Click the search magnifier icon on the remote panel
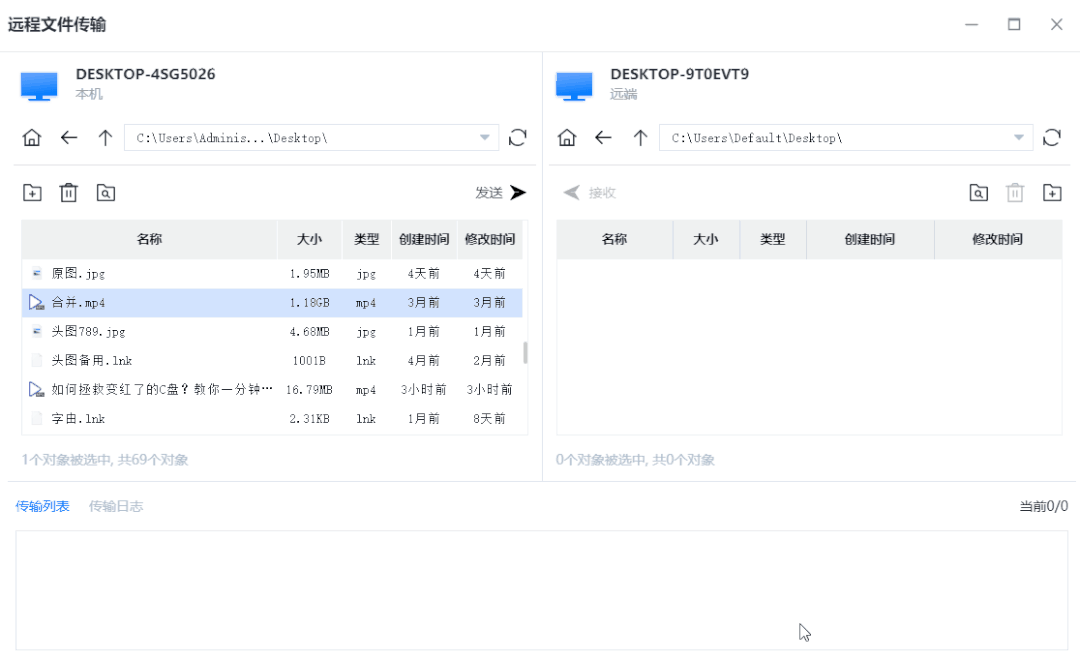Image resolution: width=1080 pixels, height=660 pixels. click(979, 192)
